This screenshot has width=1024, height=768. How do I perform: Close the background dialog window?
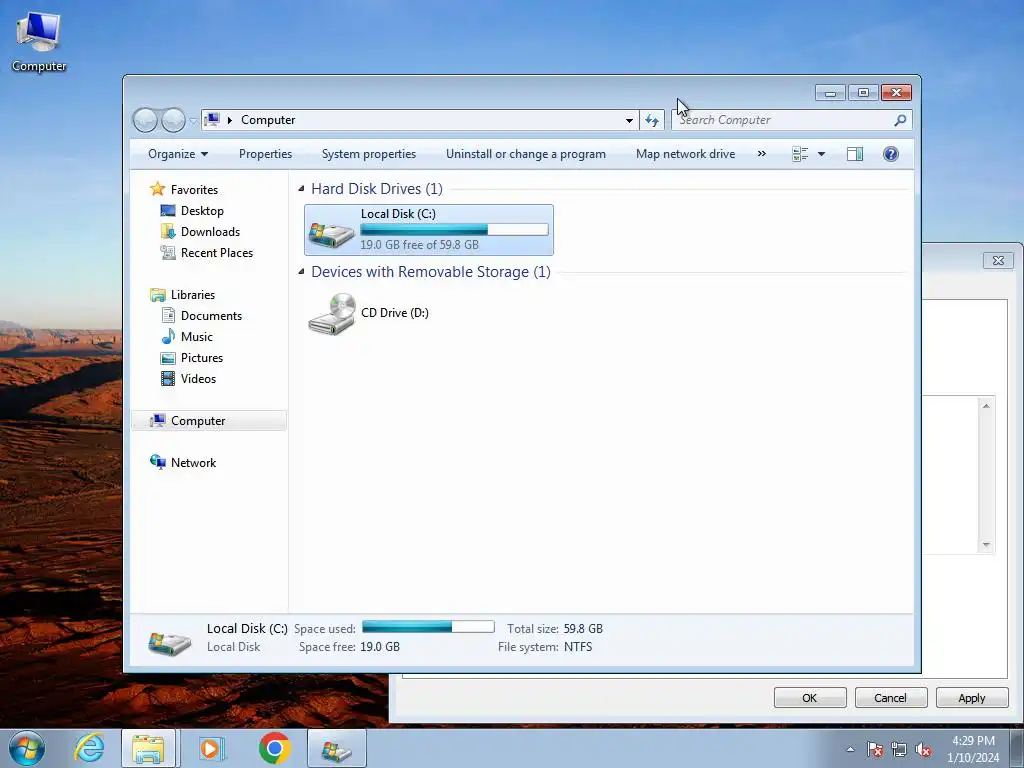(x=998, y=261)
